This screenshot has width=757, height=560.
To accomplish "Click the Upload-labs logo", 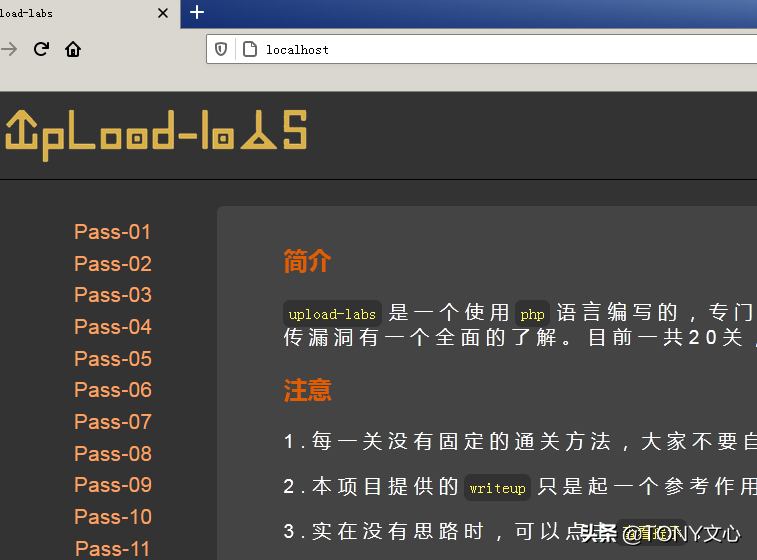I will [x=156, y=135].
